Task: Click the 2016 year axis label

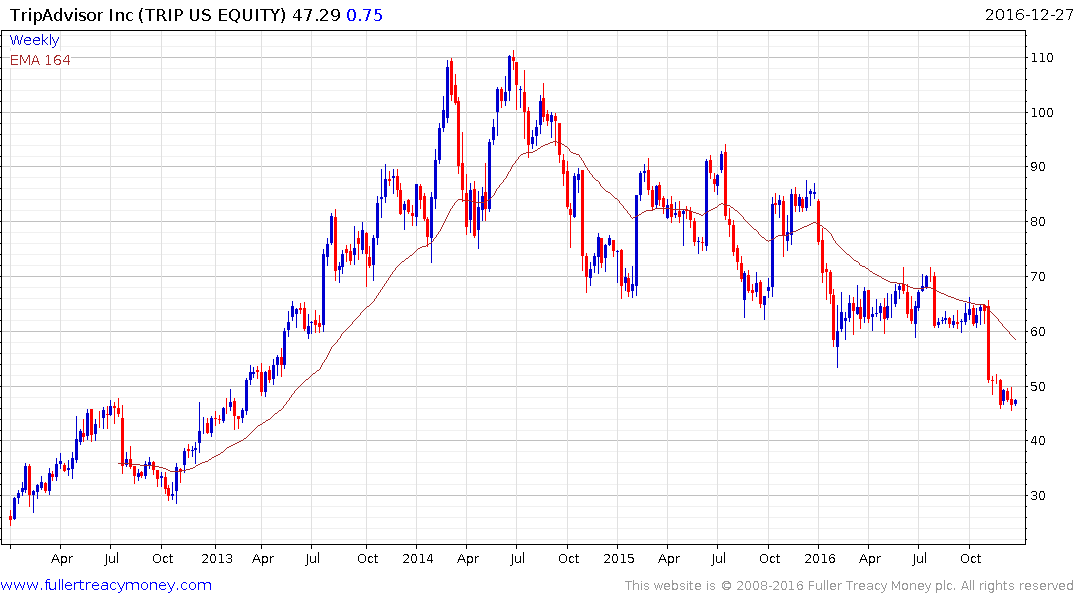Action: [x=820, y=558]
